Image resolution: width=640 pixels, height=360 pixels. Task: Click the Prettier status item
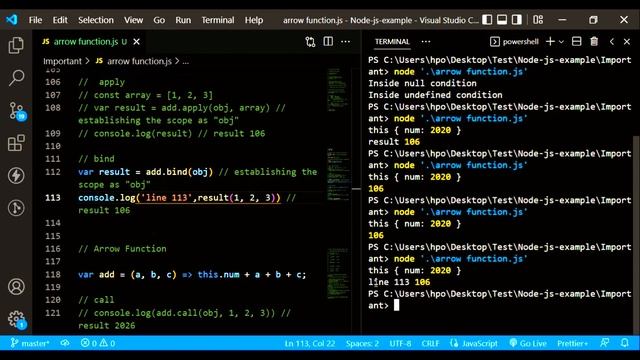pyautogui.click(x=572, y=344)
